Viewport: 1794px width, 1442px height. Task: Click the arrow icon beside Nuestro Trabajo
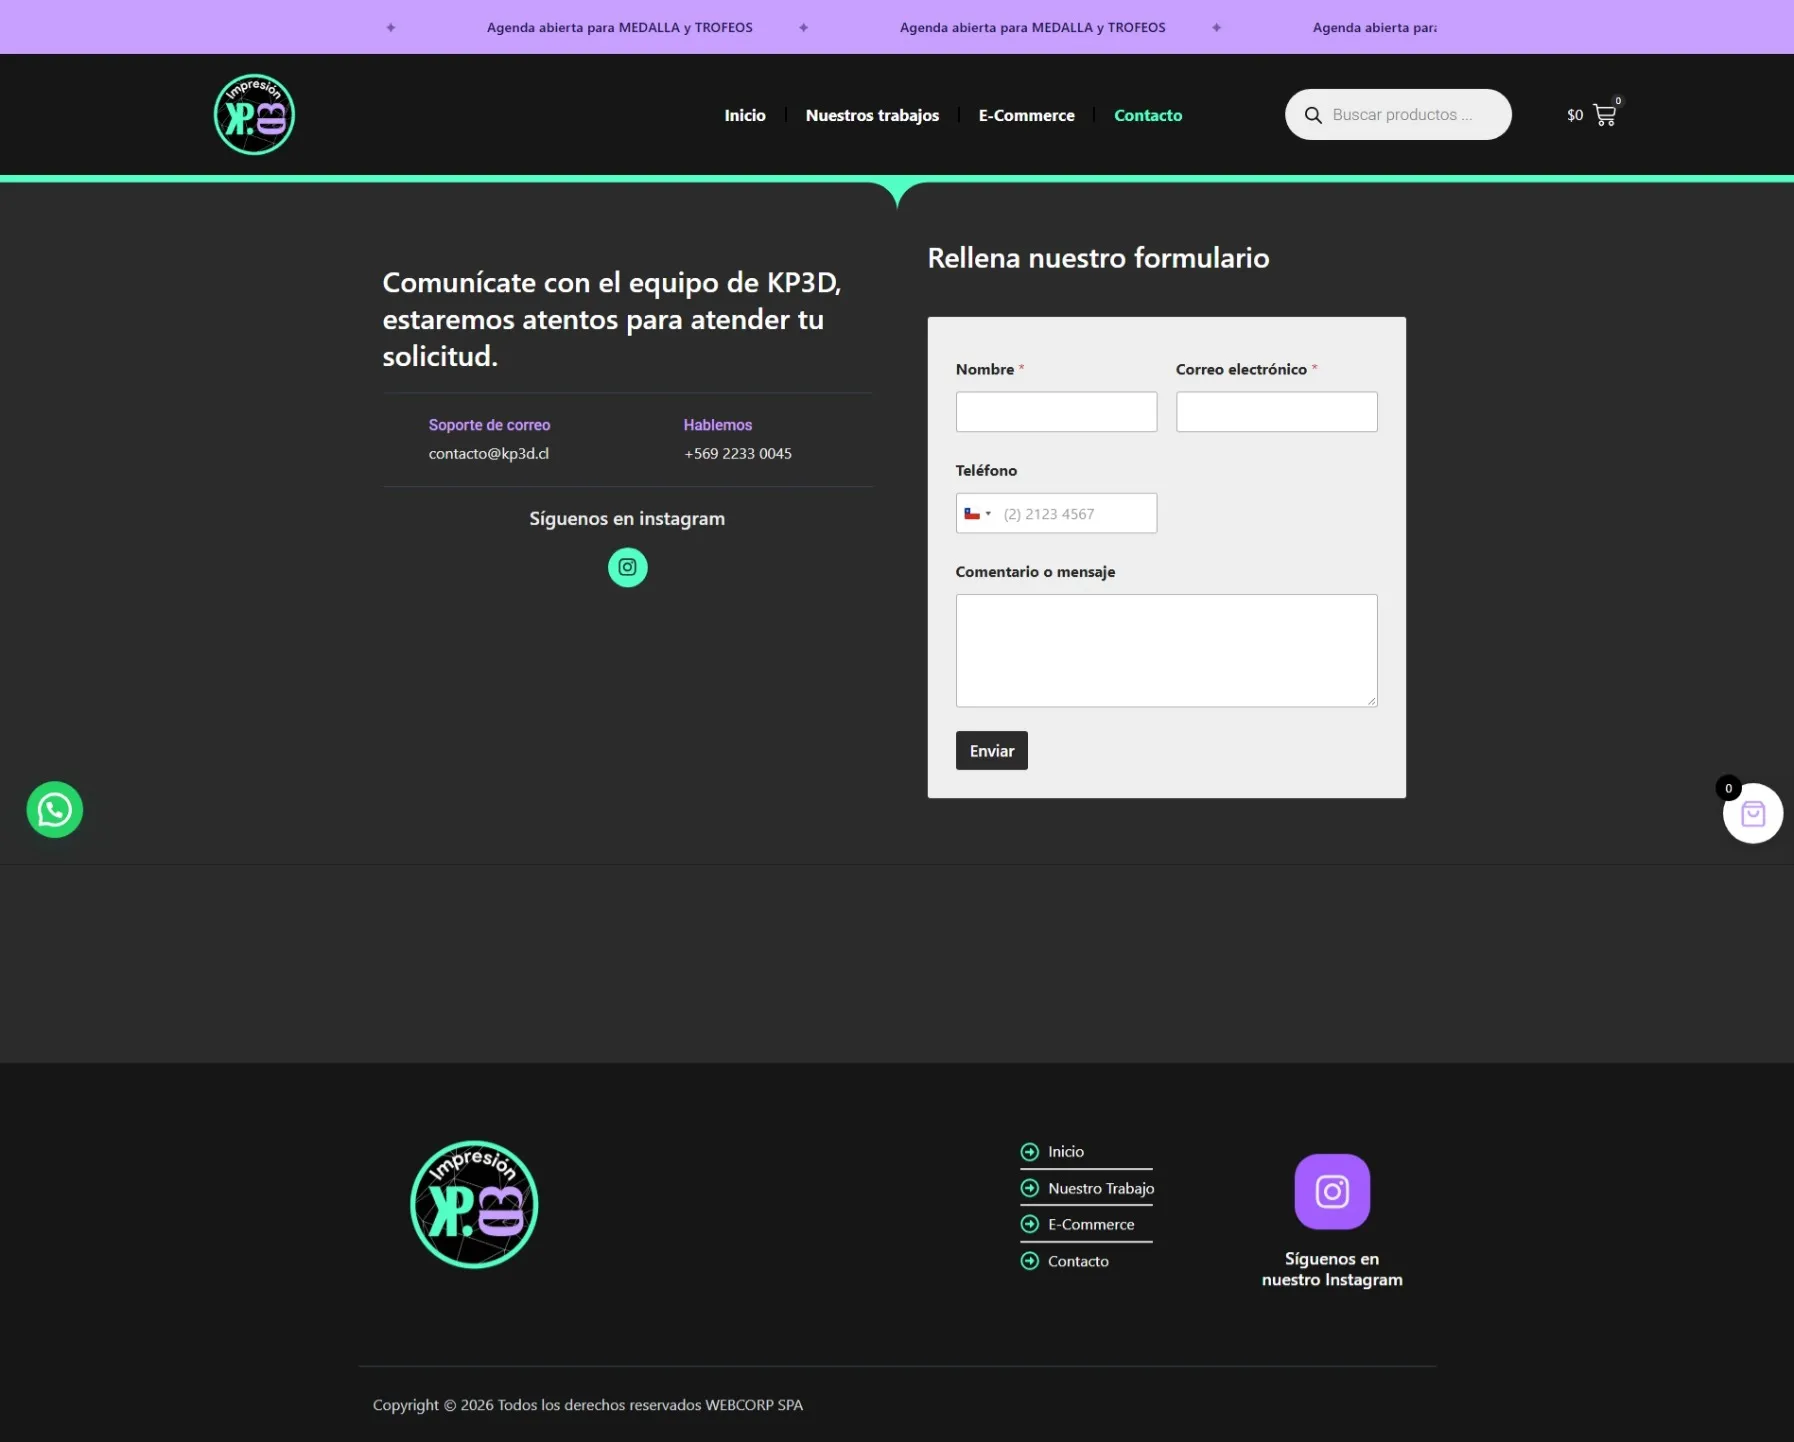[1030, 1188]
